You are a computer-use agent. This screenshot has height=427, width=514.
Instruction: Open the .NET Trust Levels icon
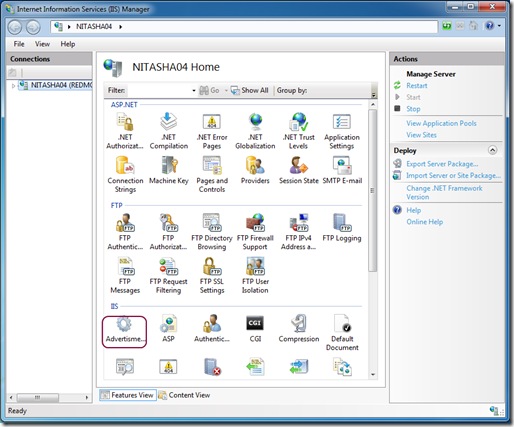(299, 131)
